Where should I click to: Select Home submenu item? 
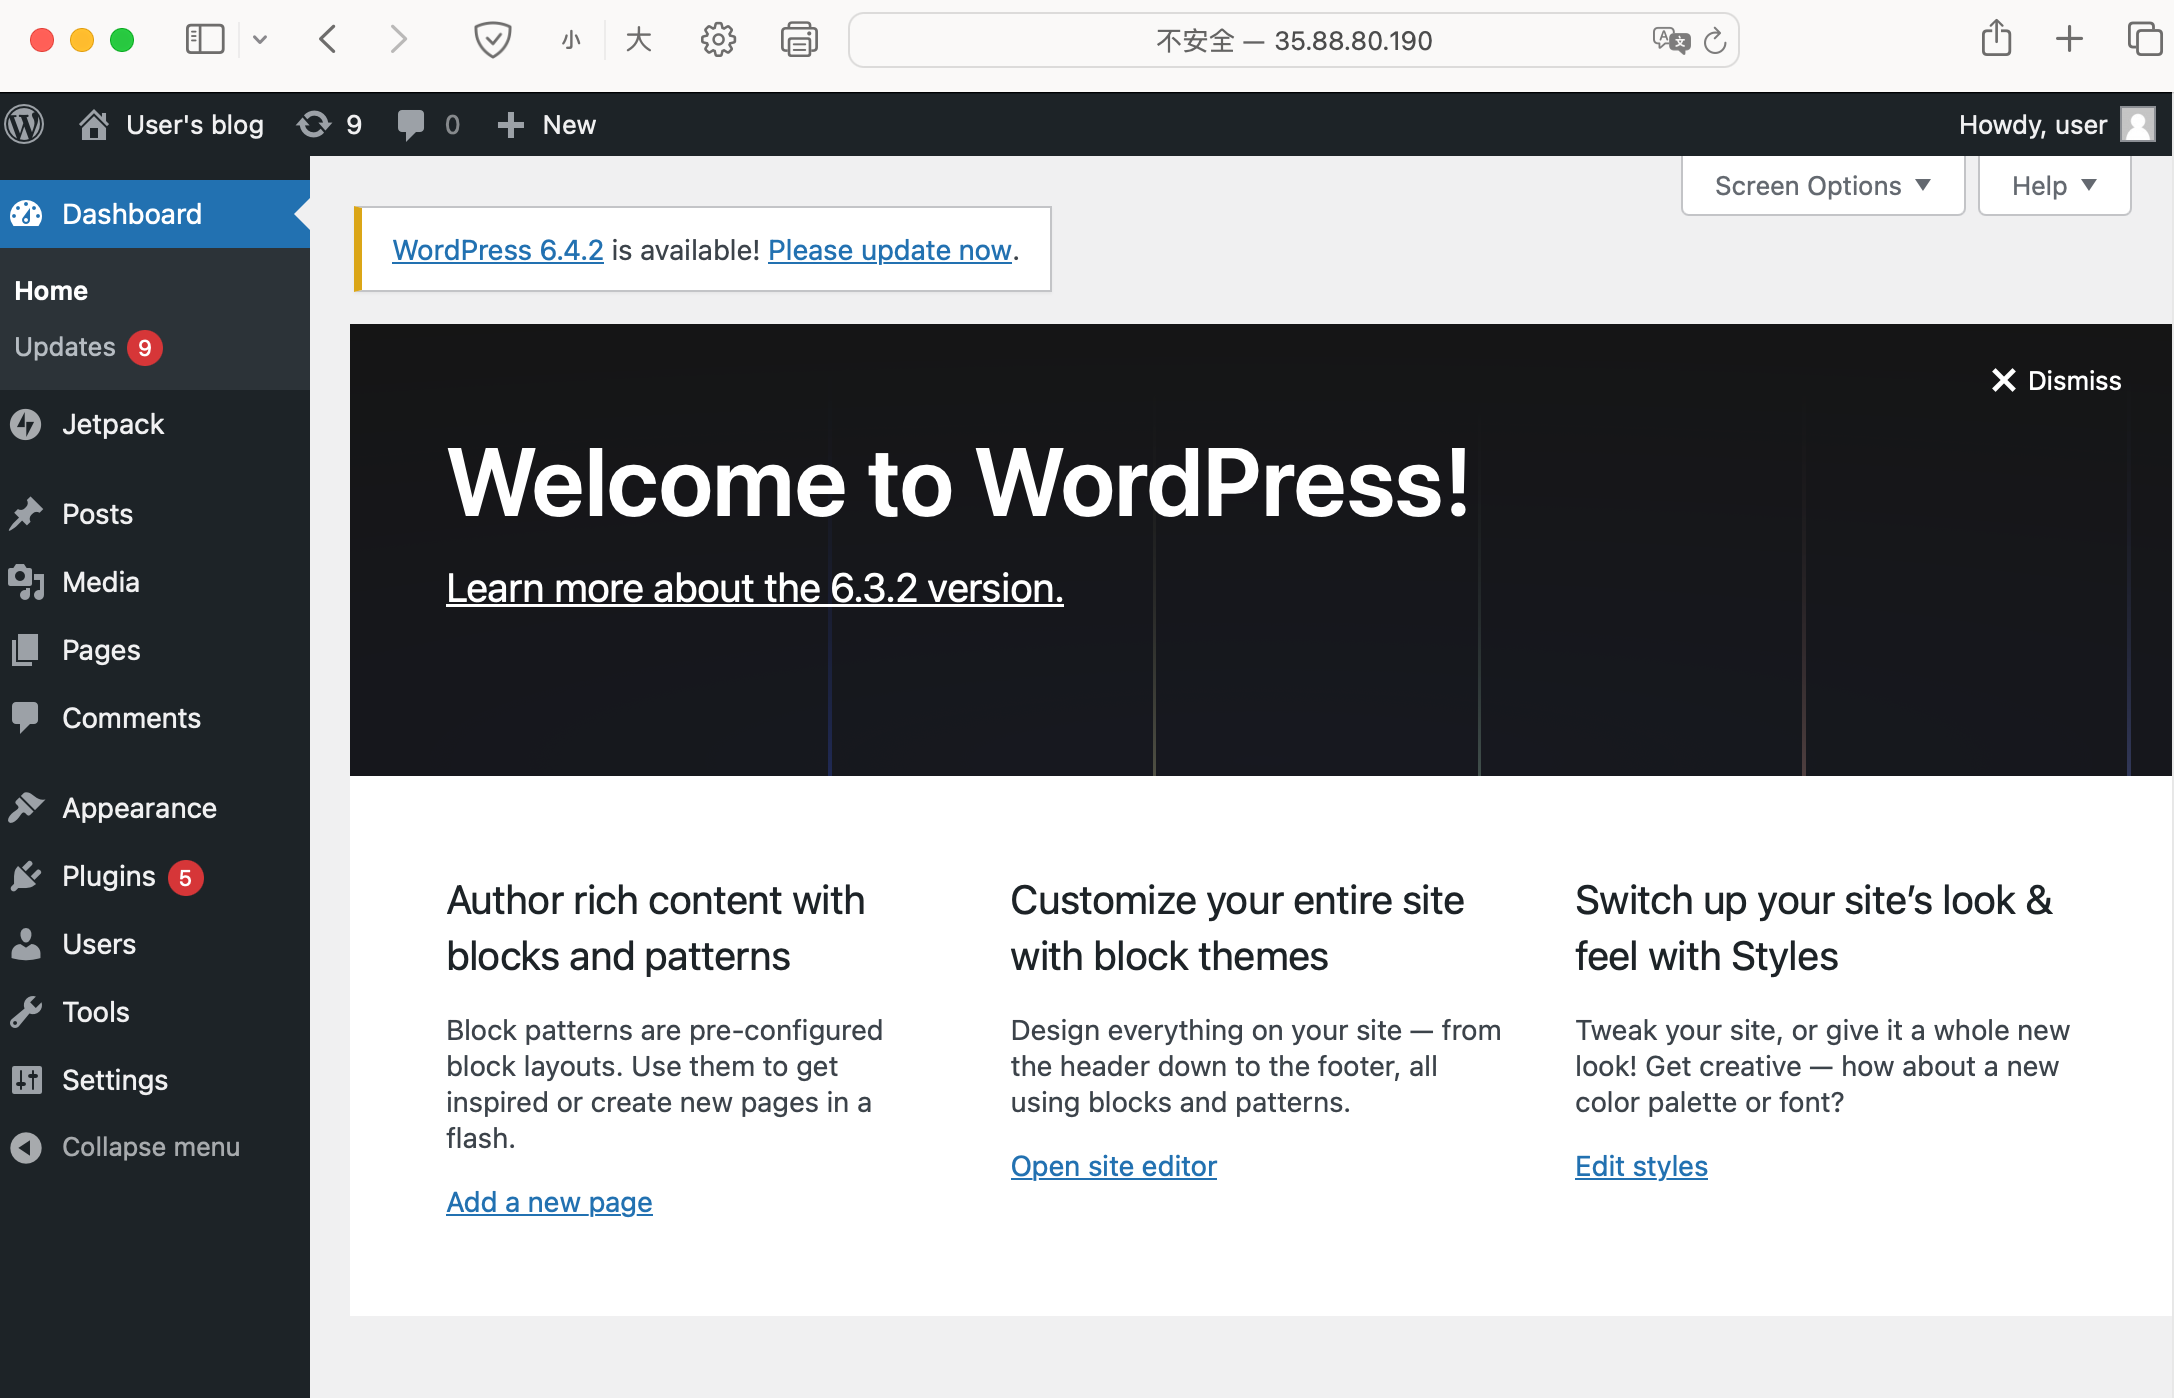coord(51,291)
